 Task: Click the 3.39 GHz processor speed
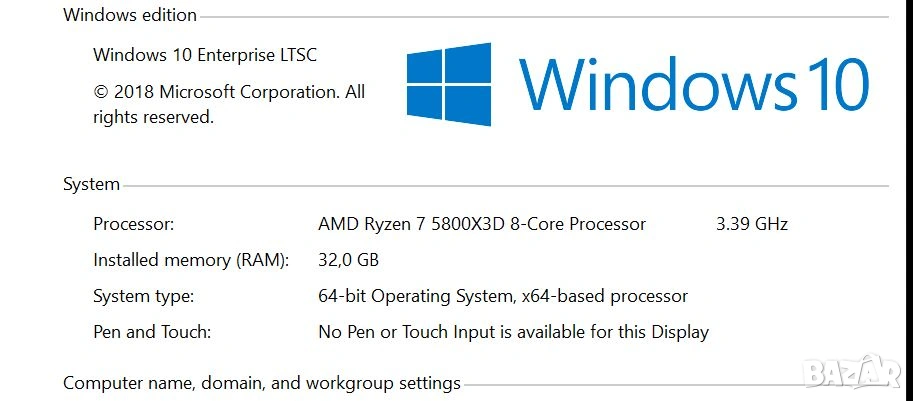[x=752, y=224]
